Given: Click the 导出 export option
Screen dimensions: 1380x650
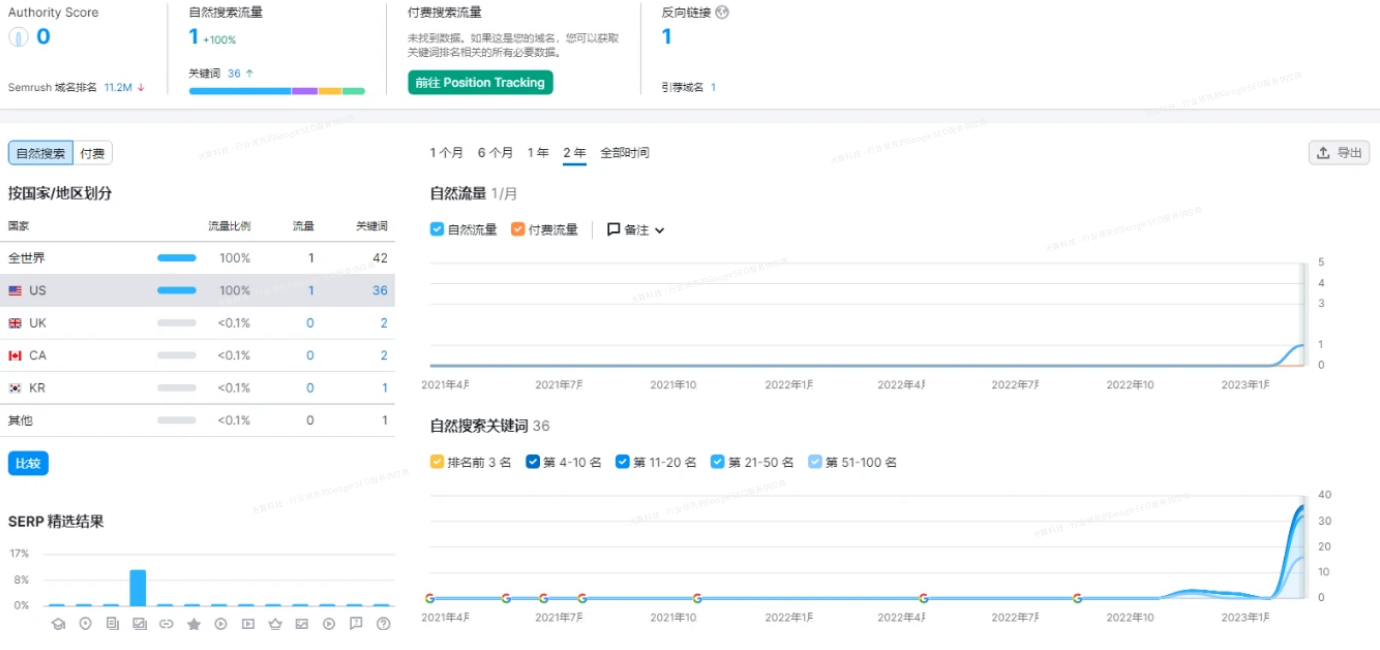Looking at the screenshot, I should (x=1339, y=152).
